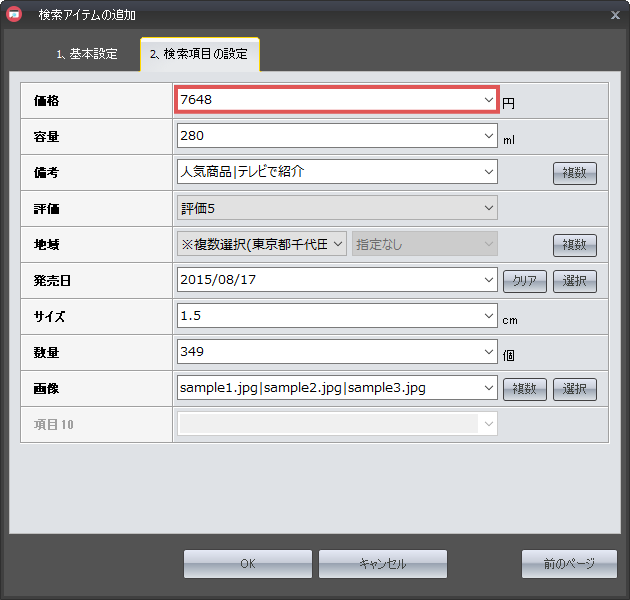Expand the 数量 dropdown list
Viewport: 630px width, 600px height.
pos(488,352)
